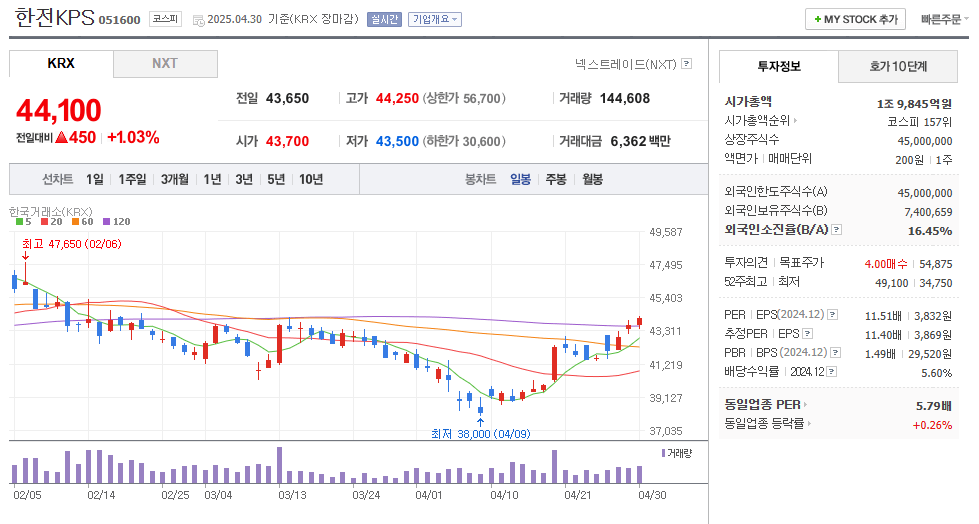Click the help icon next to 외국인소진율(B/A)
Screen dimensions: 979x524
(837, 230)
